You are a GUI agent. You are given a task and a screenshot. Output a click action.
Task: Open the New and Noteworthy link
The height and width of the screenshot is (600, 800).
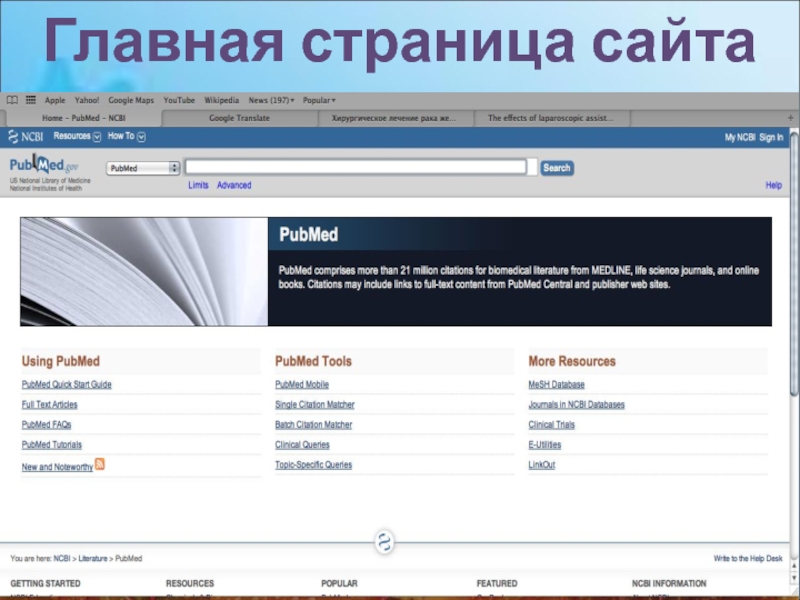coord(57,467)
